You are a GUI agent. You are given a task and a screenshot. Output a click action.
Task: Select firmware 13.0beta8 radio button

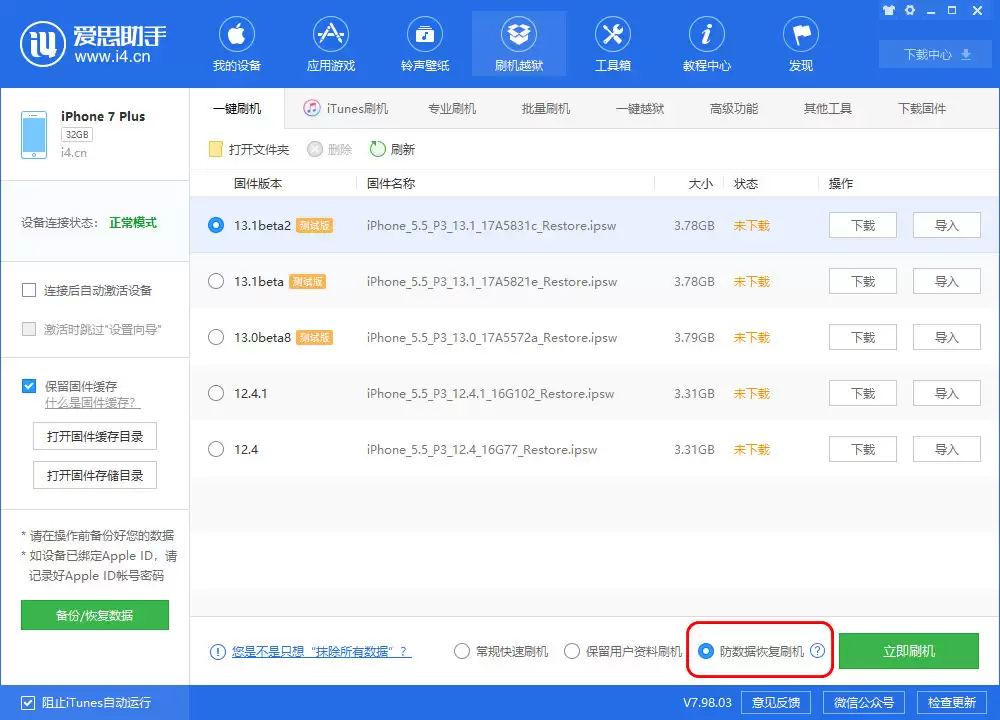coord(216,337)
